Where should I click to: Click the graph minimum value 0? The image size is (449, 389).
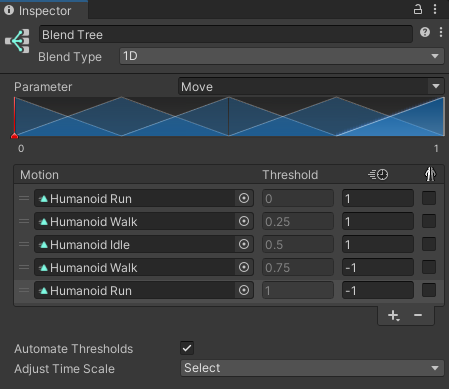click(21, 148)
